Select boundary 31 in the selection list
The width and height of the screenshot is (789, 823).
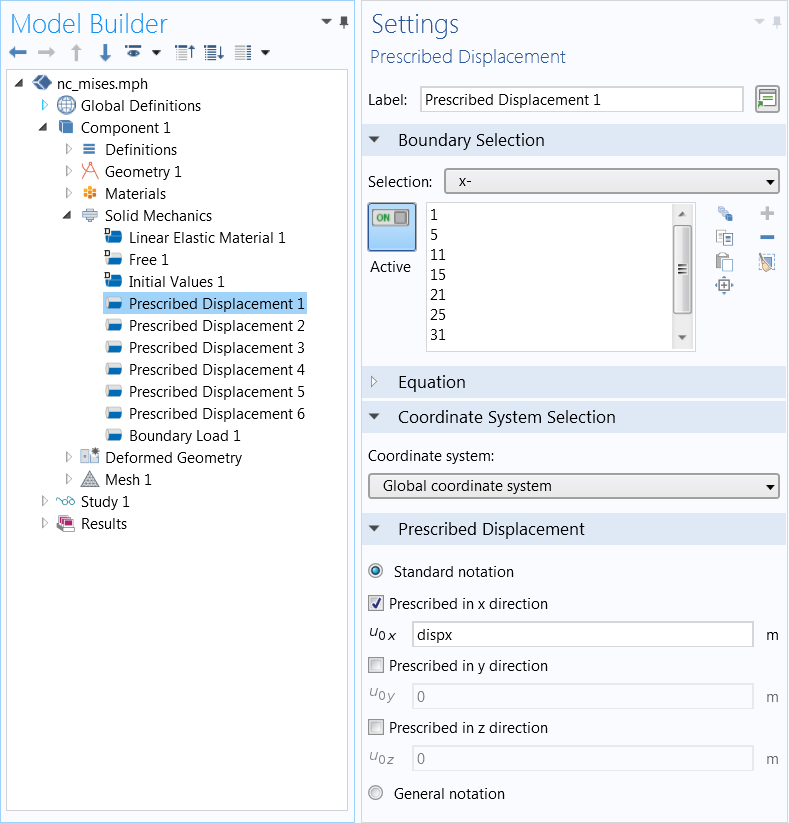(438, 334)
